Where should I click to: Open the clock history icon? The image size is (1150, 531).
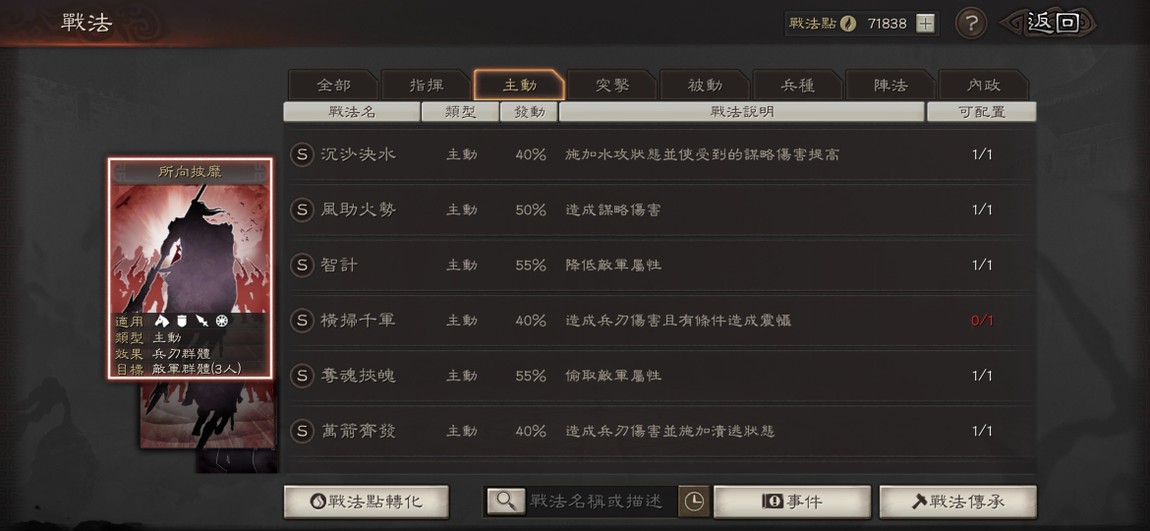(x=693, y=501)
